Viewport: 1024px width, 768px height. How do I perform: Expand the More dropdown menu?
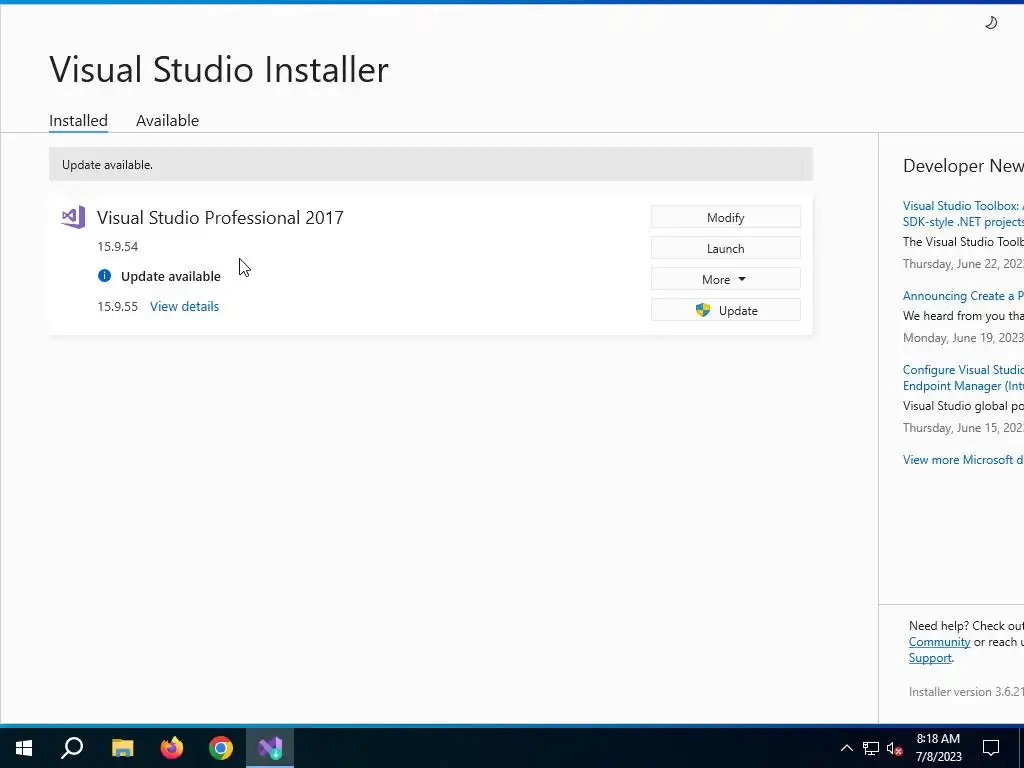[726, 280]
